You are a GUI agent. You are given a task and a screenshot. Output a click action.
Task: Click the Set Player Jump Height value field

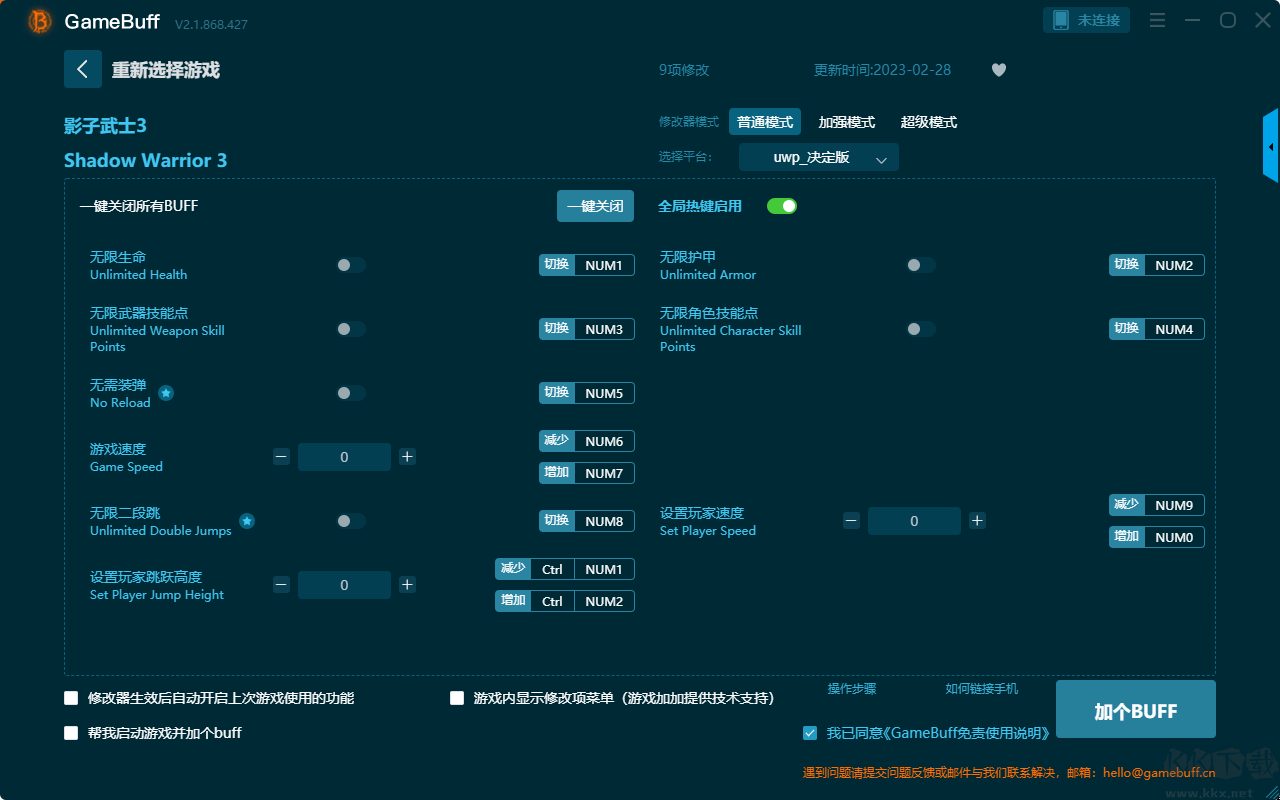pyautogui.click(x=344, y=585)
